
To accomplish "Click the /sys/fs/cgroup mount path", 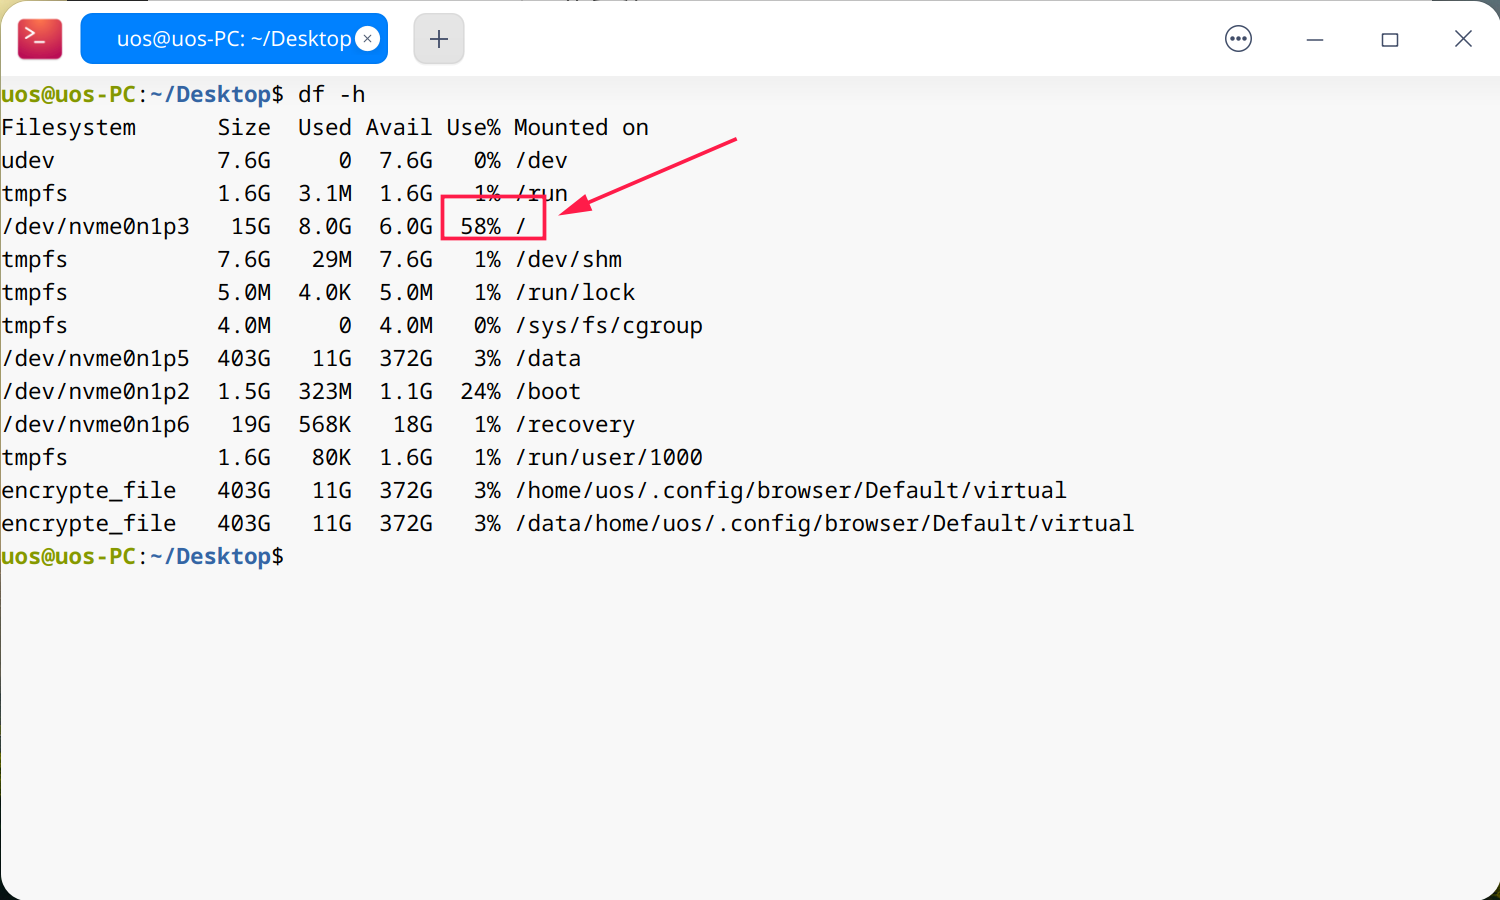I will (609, 326).
